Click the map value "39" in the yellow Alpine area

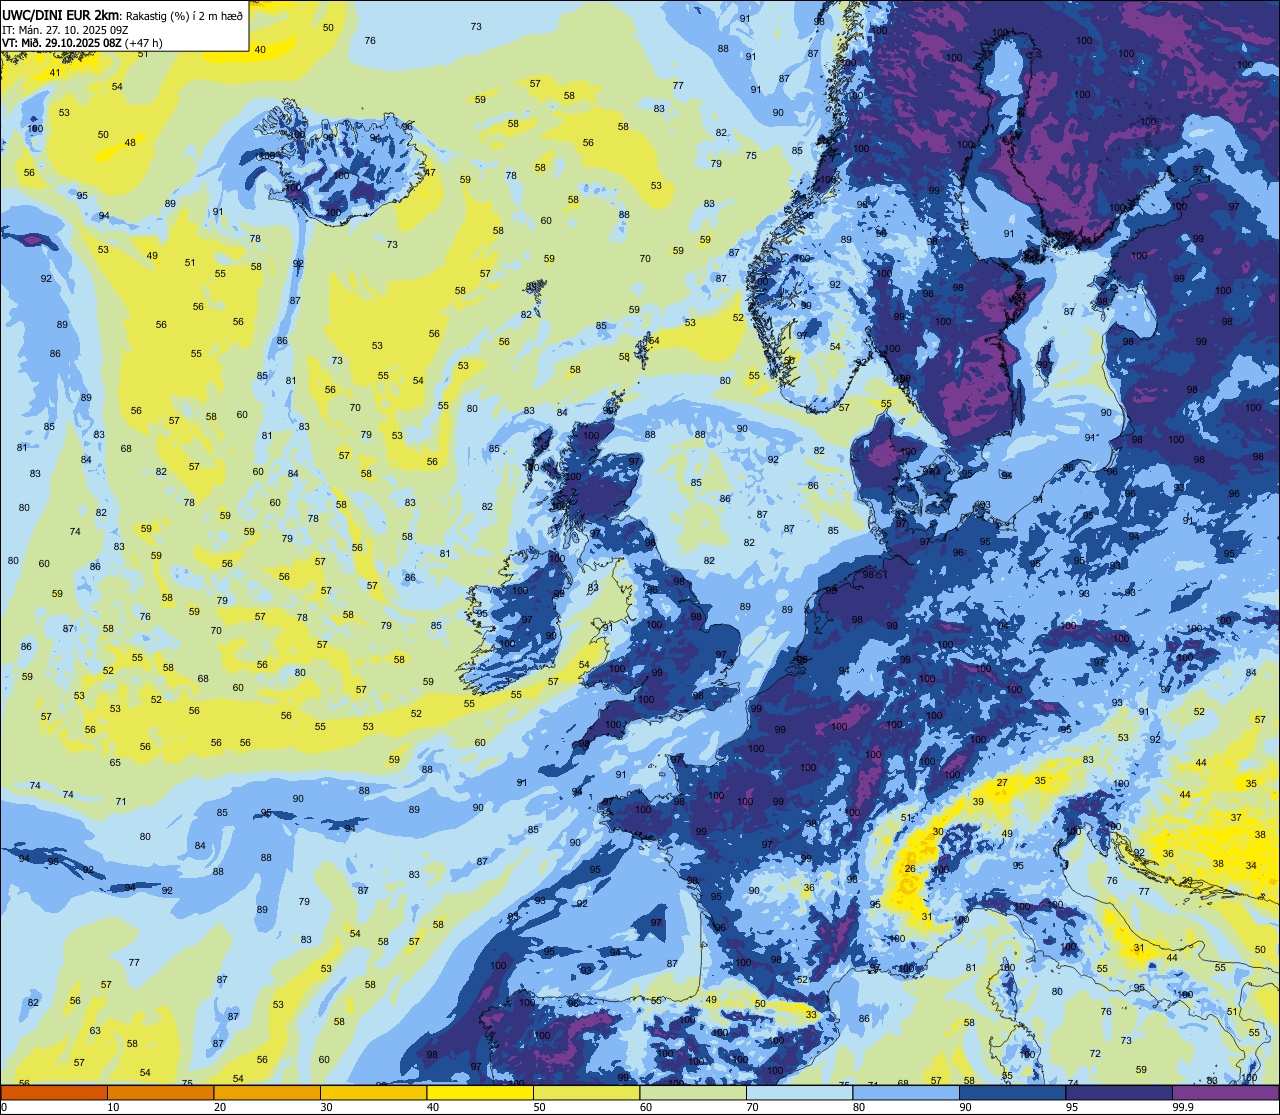click(x=978, y=801)
